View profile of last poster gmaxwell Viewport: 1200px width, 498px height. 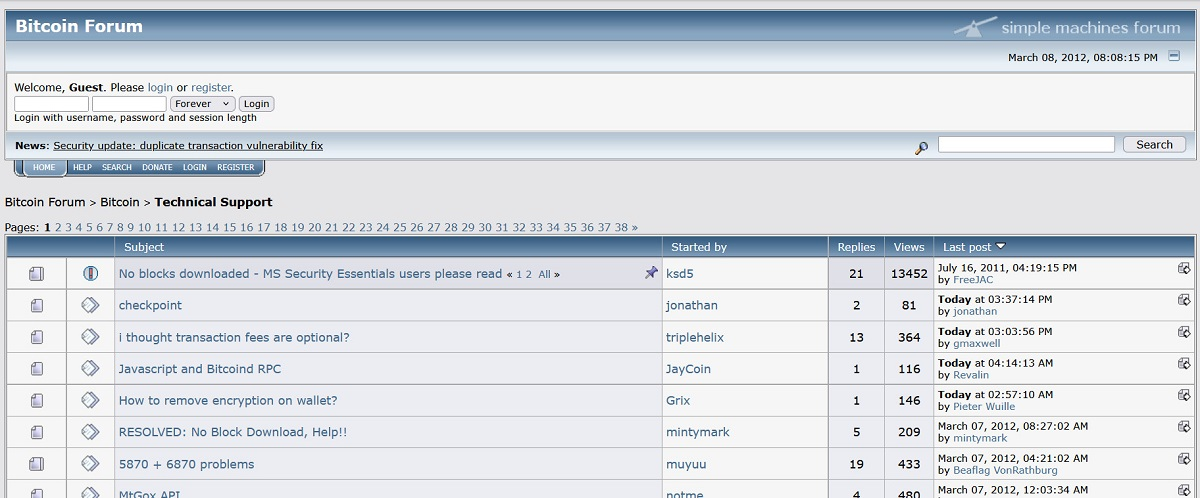click(976, 343)
